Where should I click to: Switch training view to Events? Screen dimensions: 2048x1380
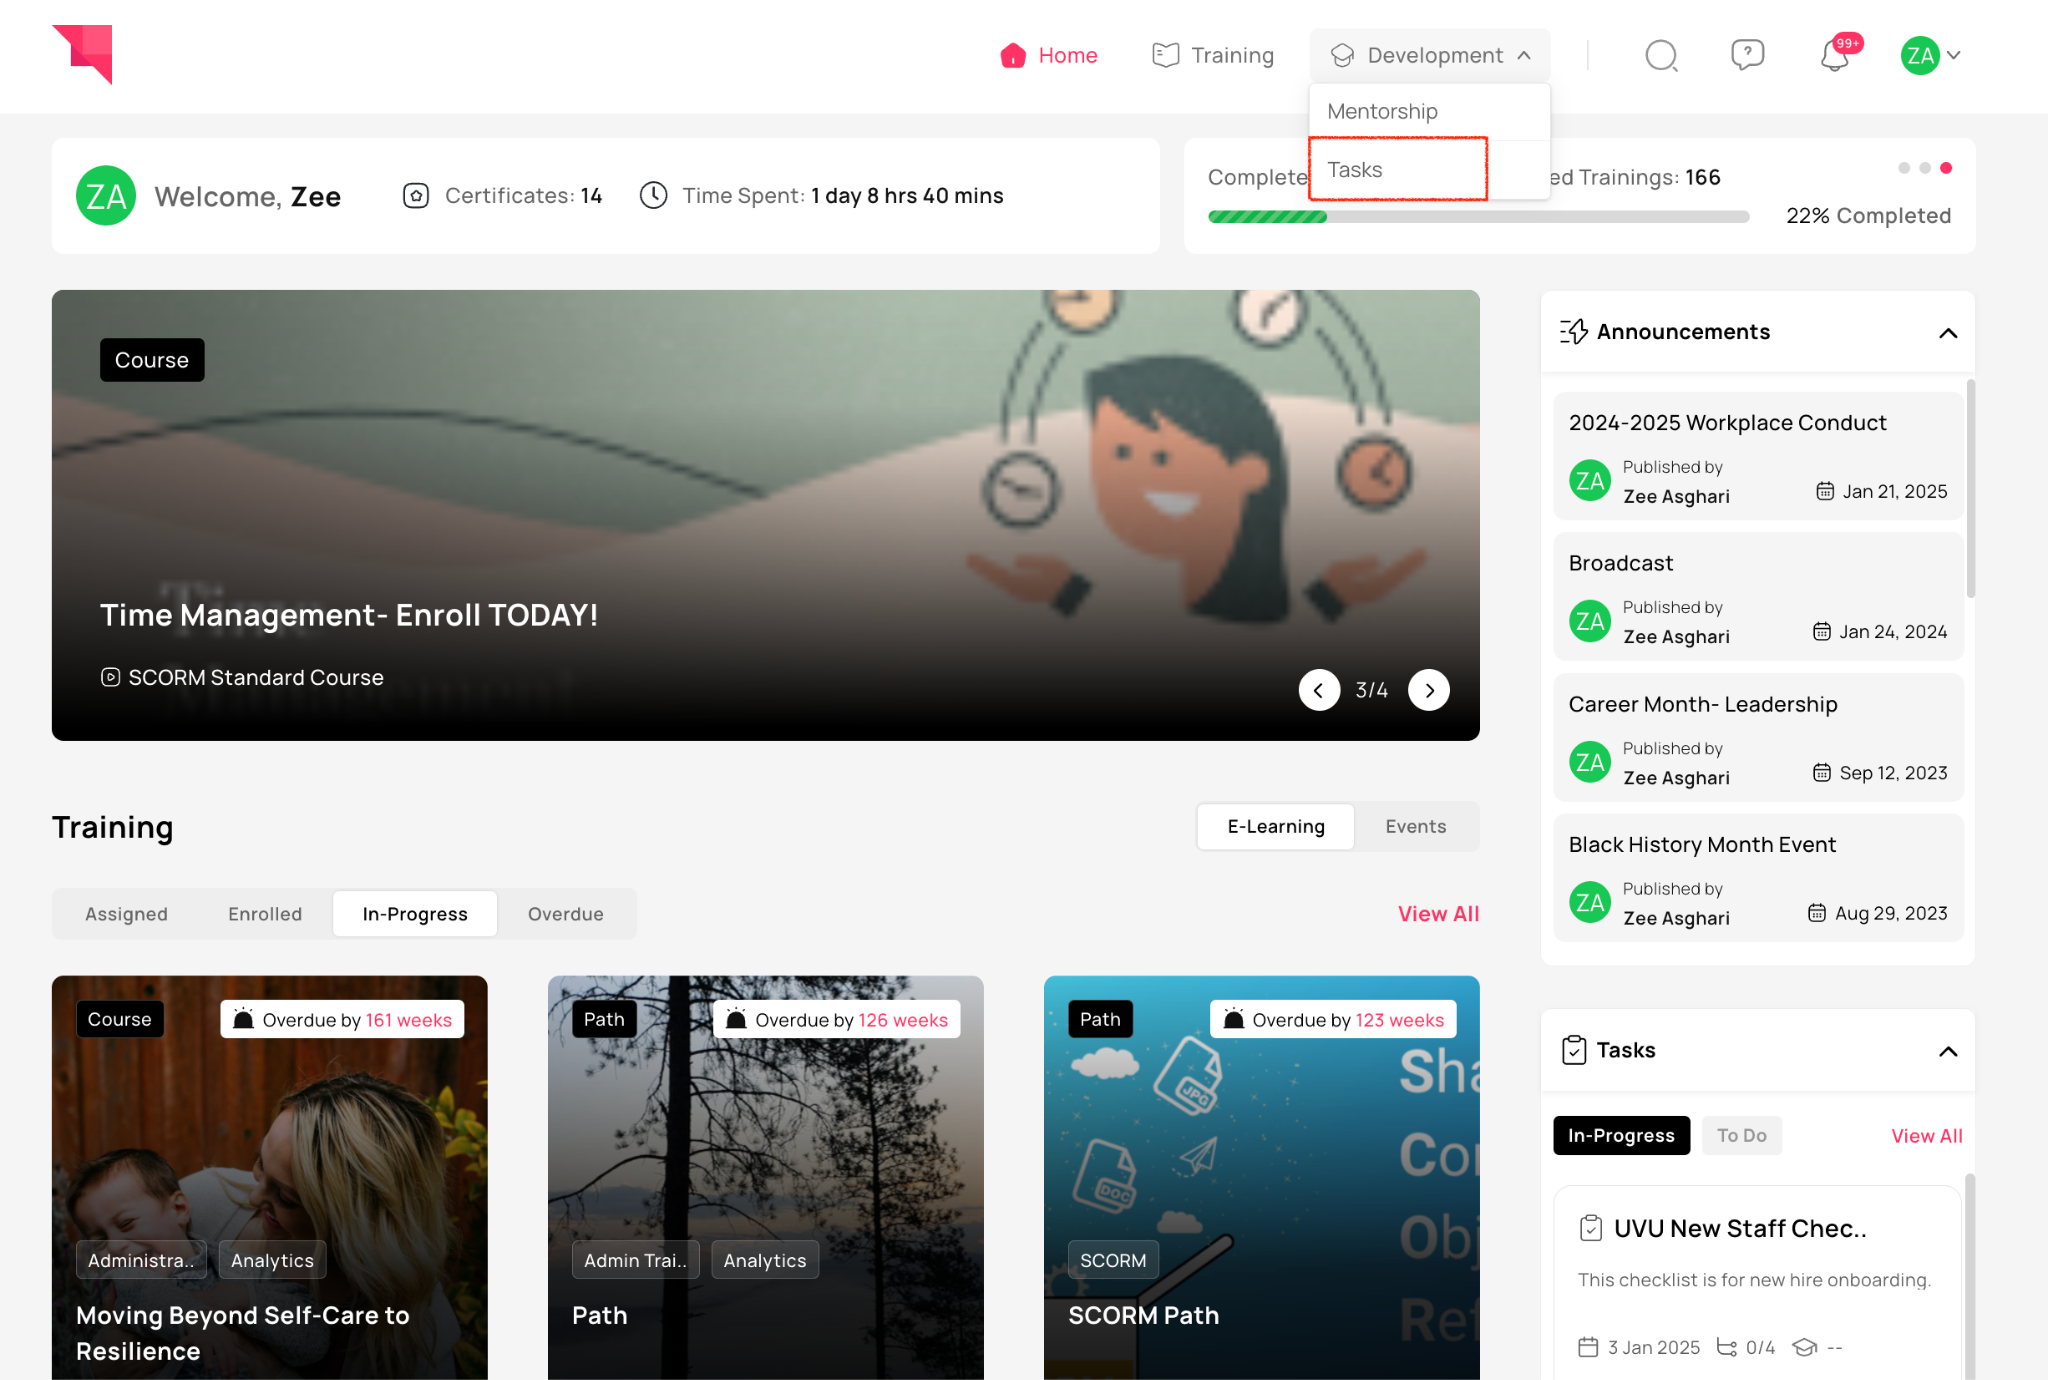[1415, 827]
